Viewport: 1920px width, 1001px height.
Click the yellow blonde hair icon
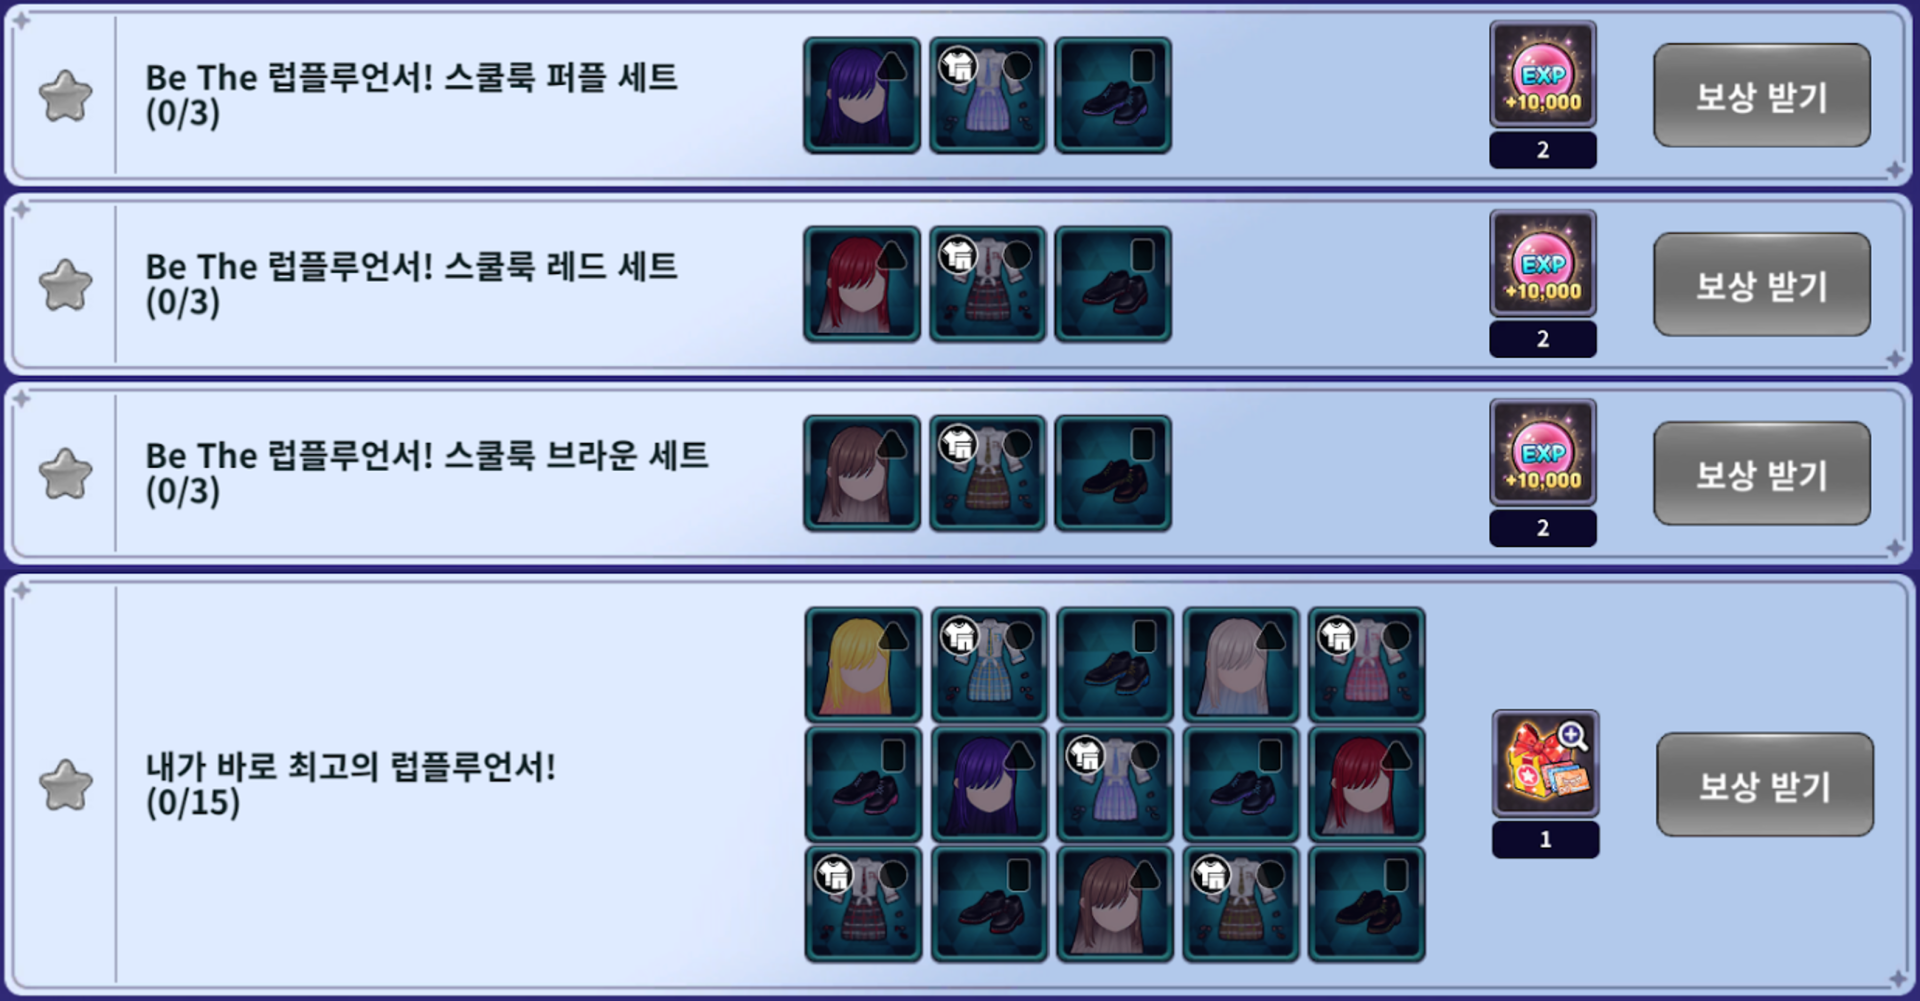point(863,665)
